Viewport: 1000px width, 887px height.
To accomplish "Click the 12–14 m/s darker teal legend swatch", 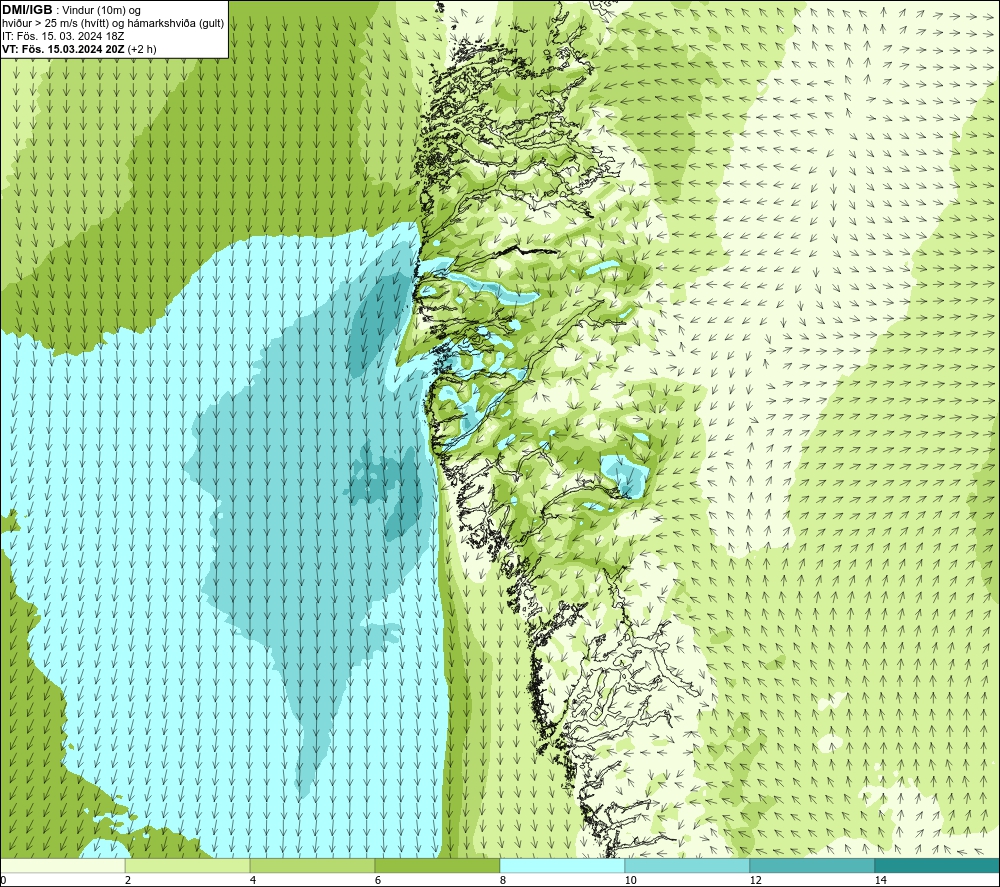I will coord(812,866).
